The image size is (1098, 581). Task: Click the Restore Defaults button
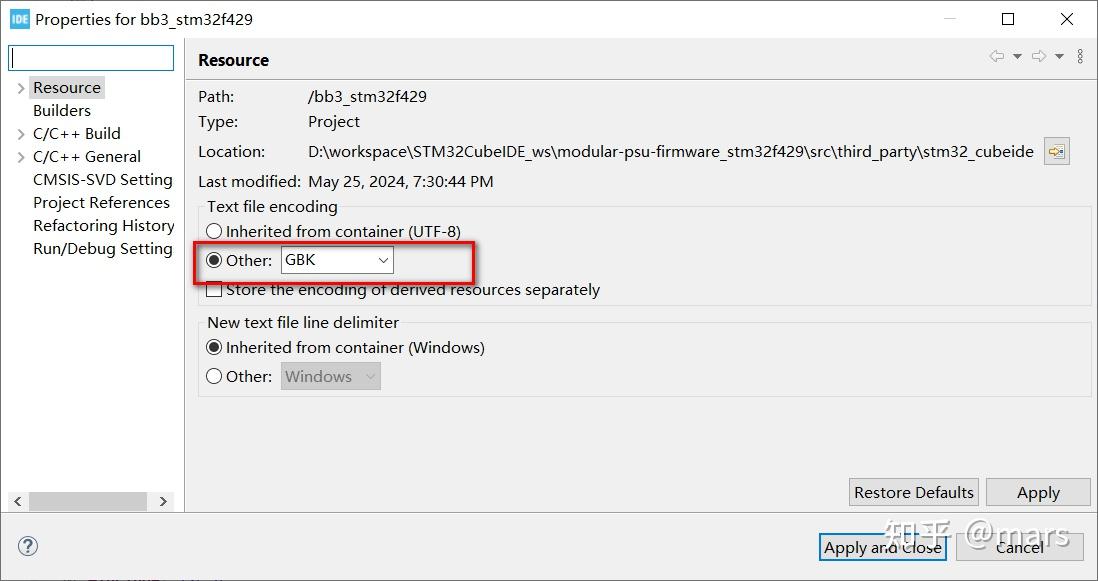[x=913, y=492]
